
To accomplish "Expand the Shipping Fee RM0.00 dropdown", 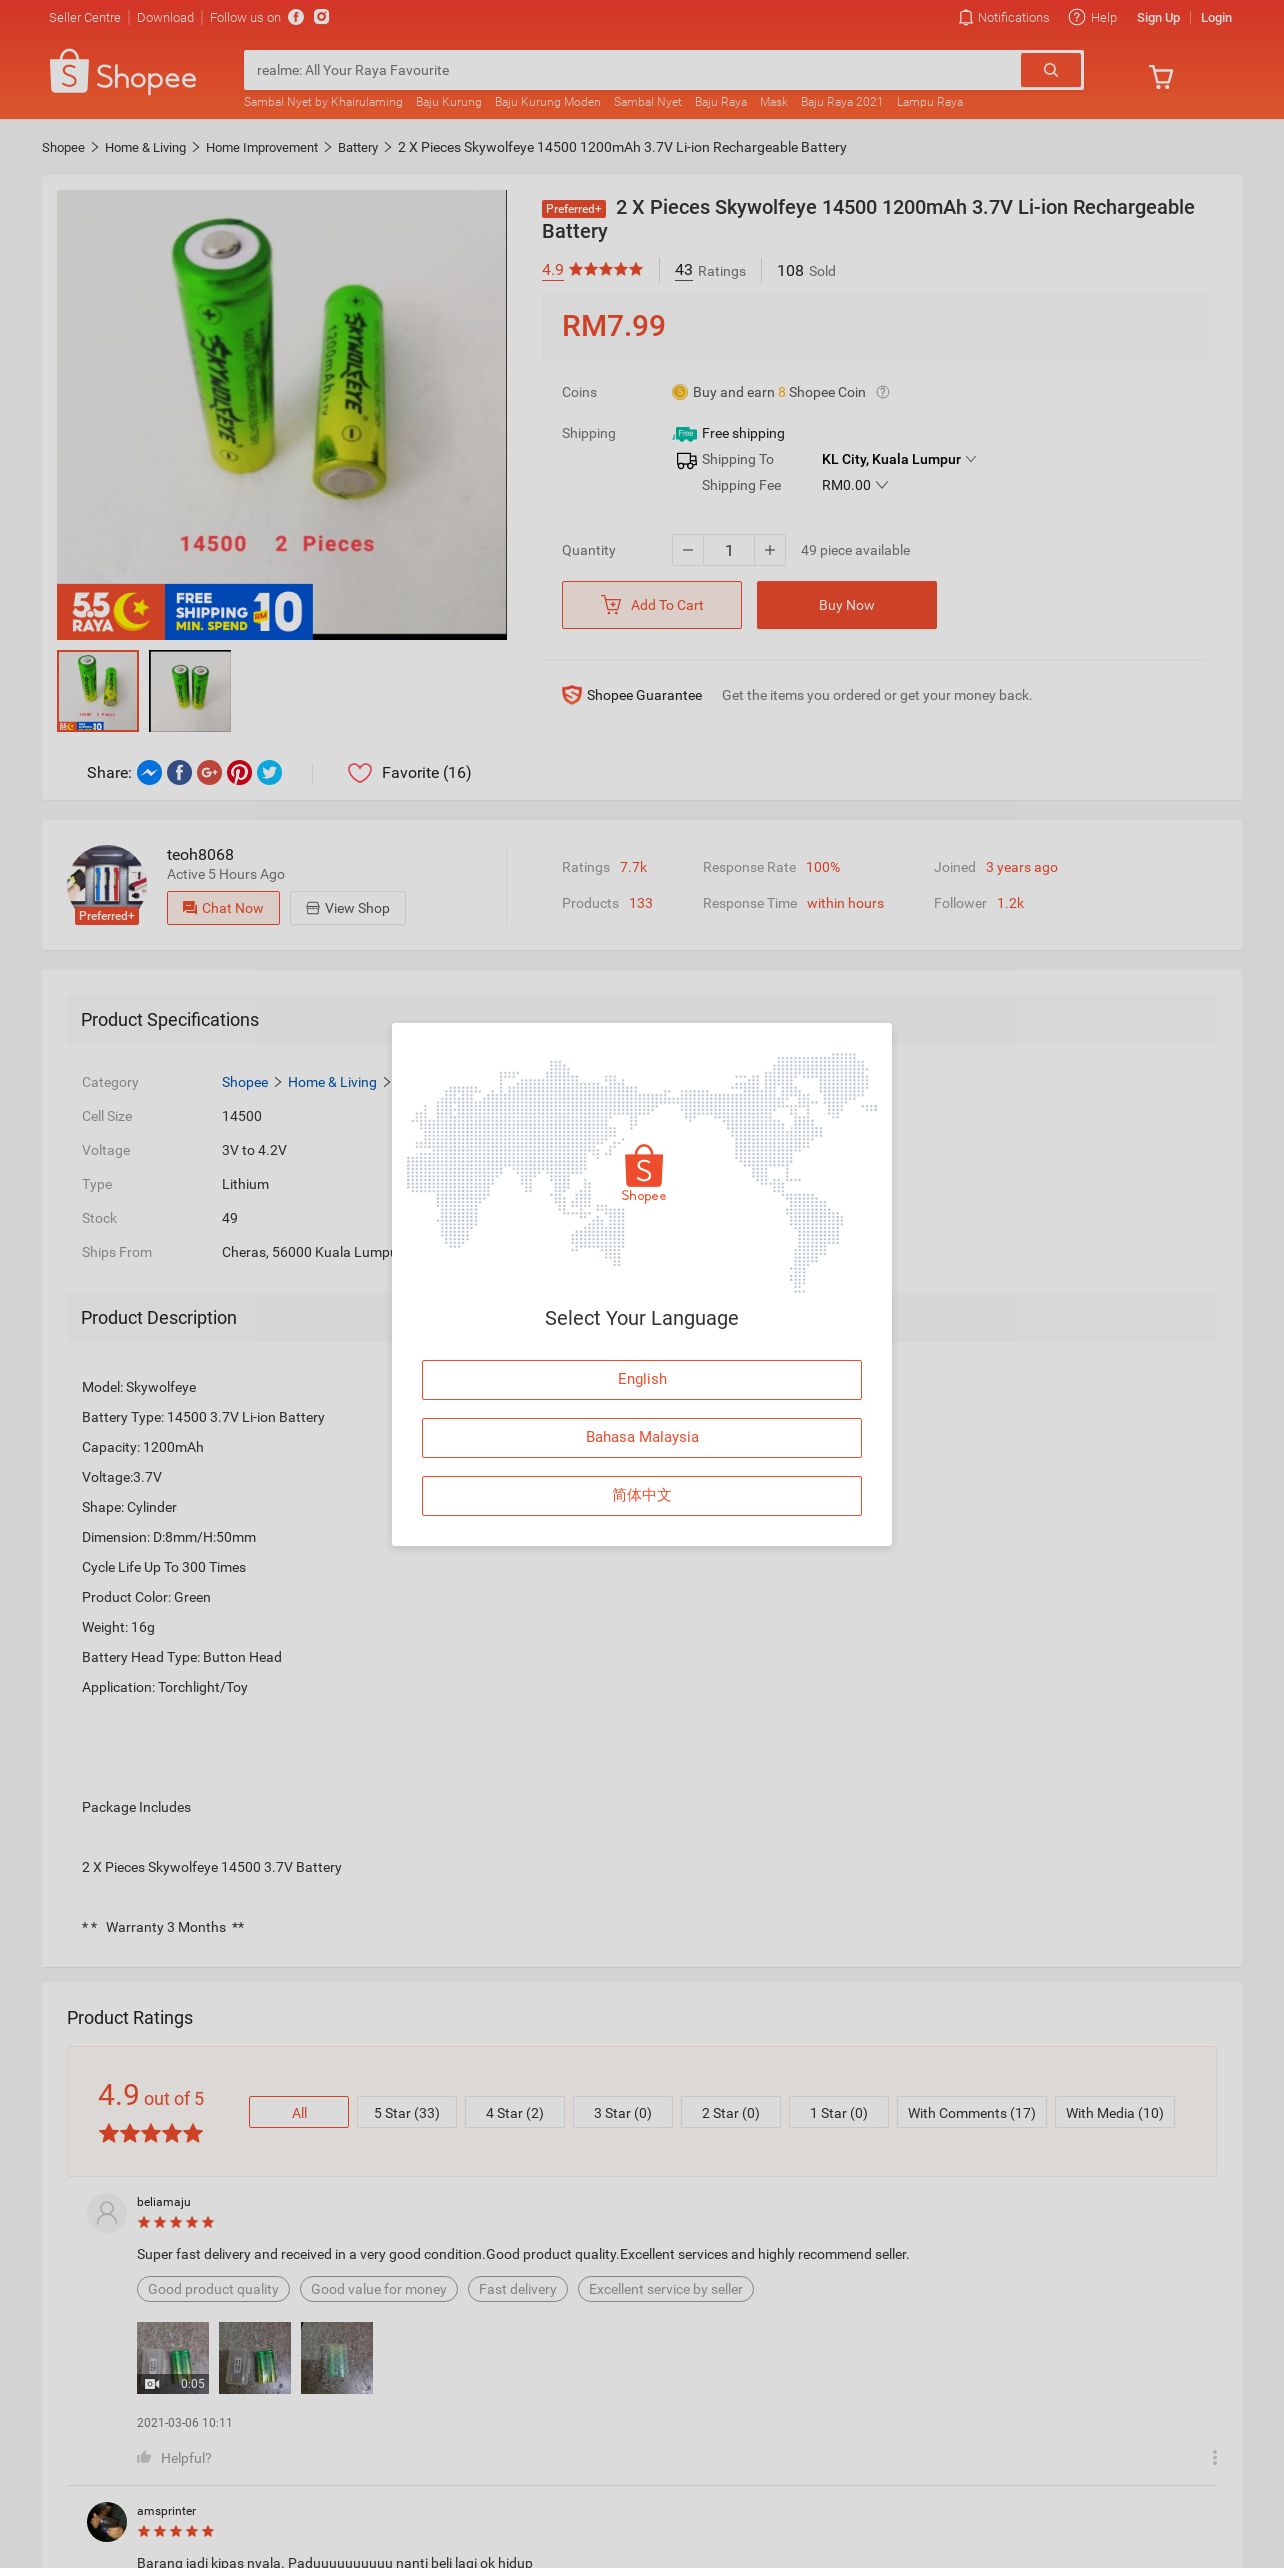I will point(855,485).
